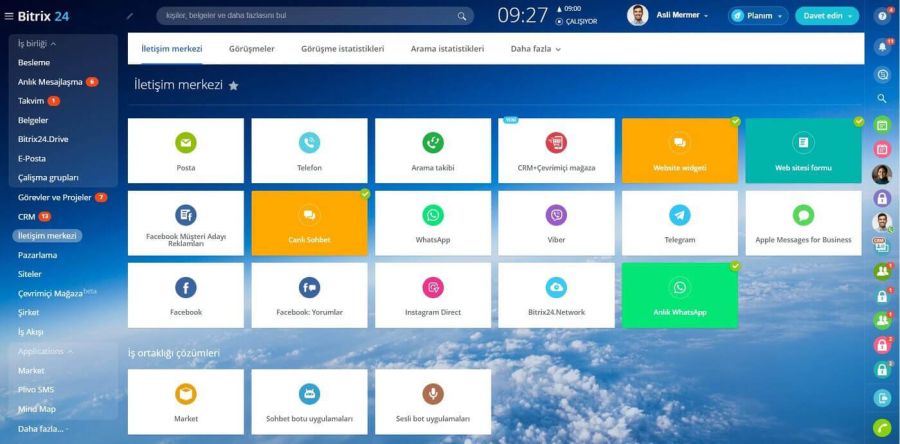
Task: Open CRM+Çevrimiçi mağaza tile
Action: click(556, 151)
